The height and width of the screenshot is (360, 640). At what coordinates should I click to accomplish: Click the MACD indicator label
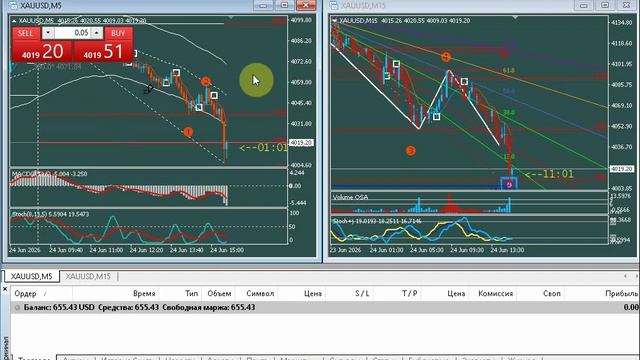click(x=49, y=174)
